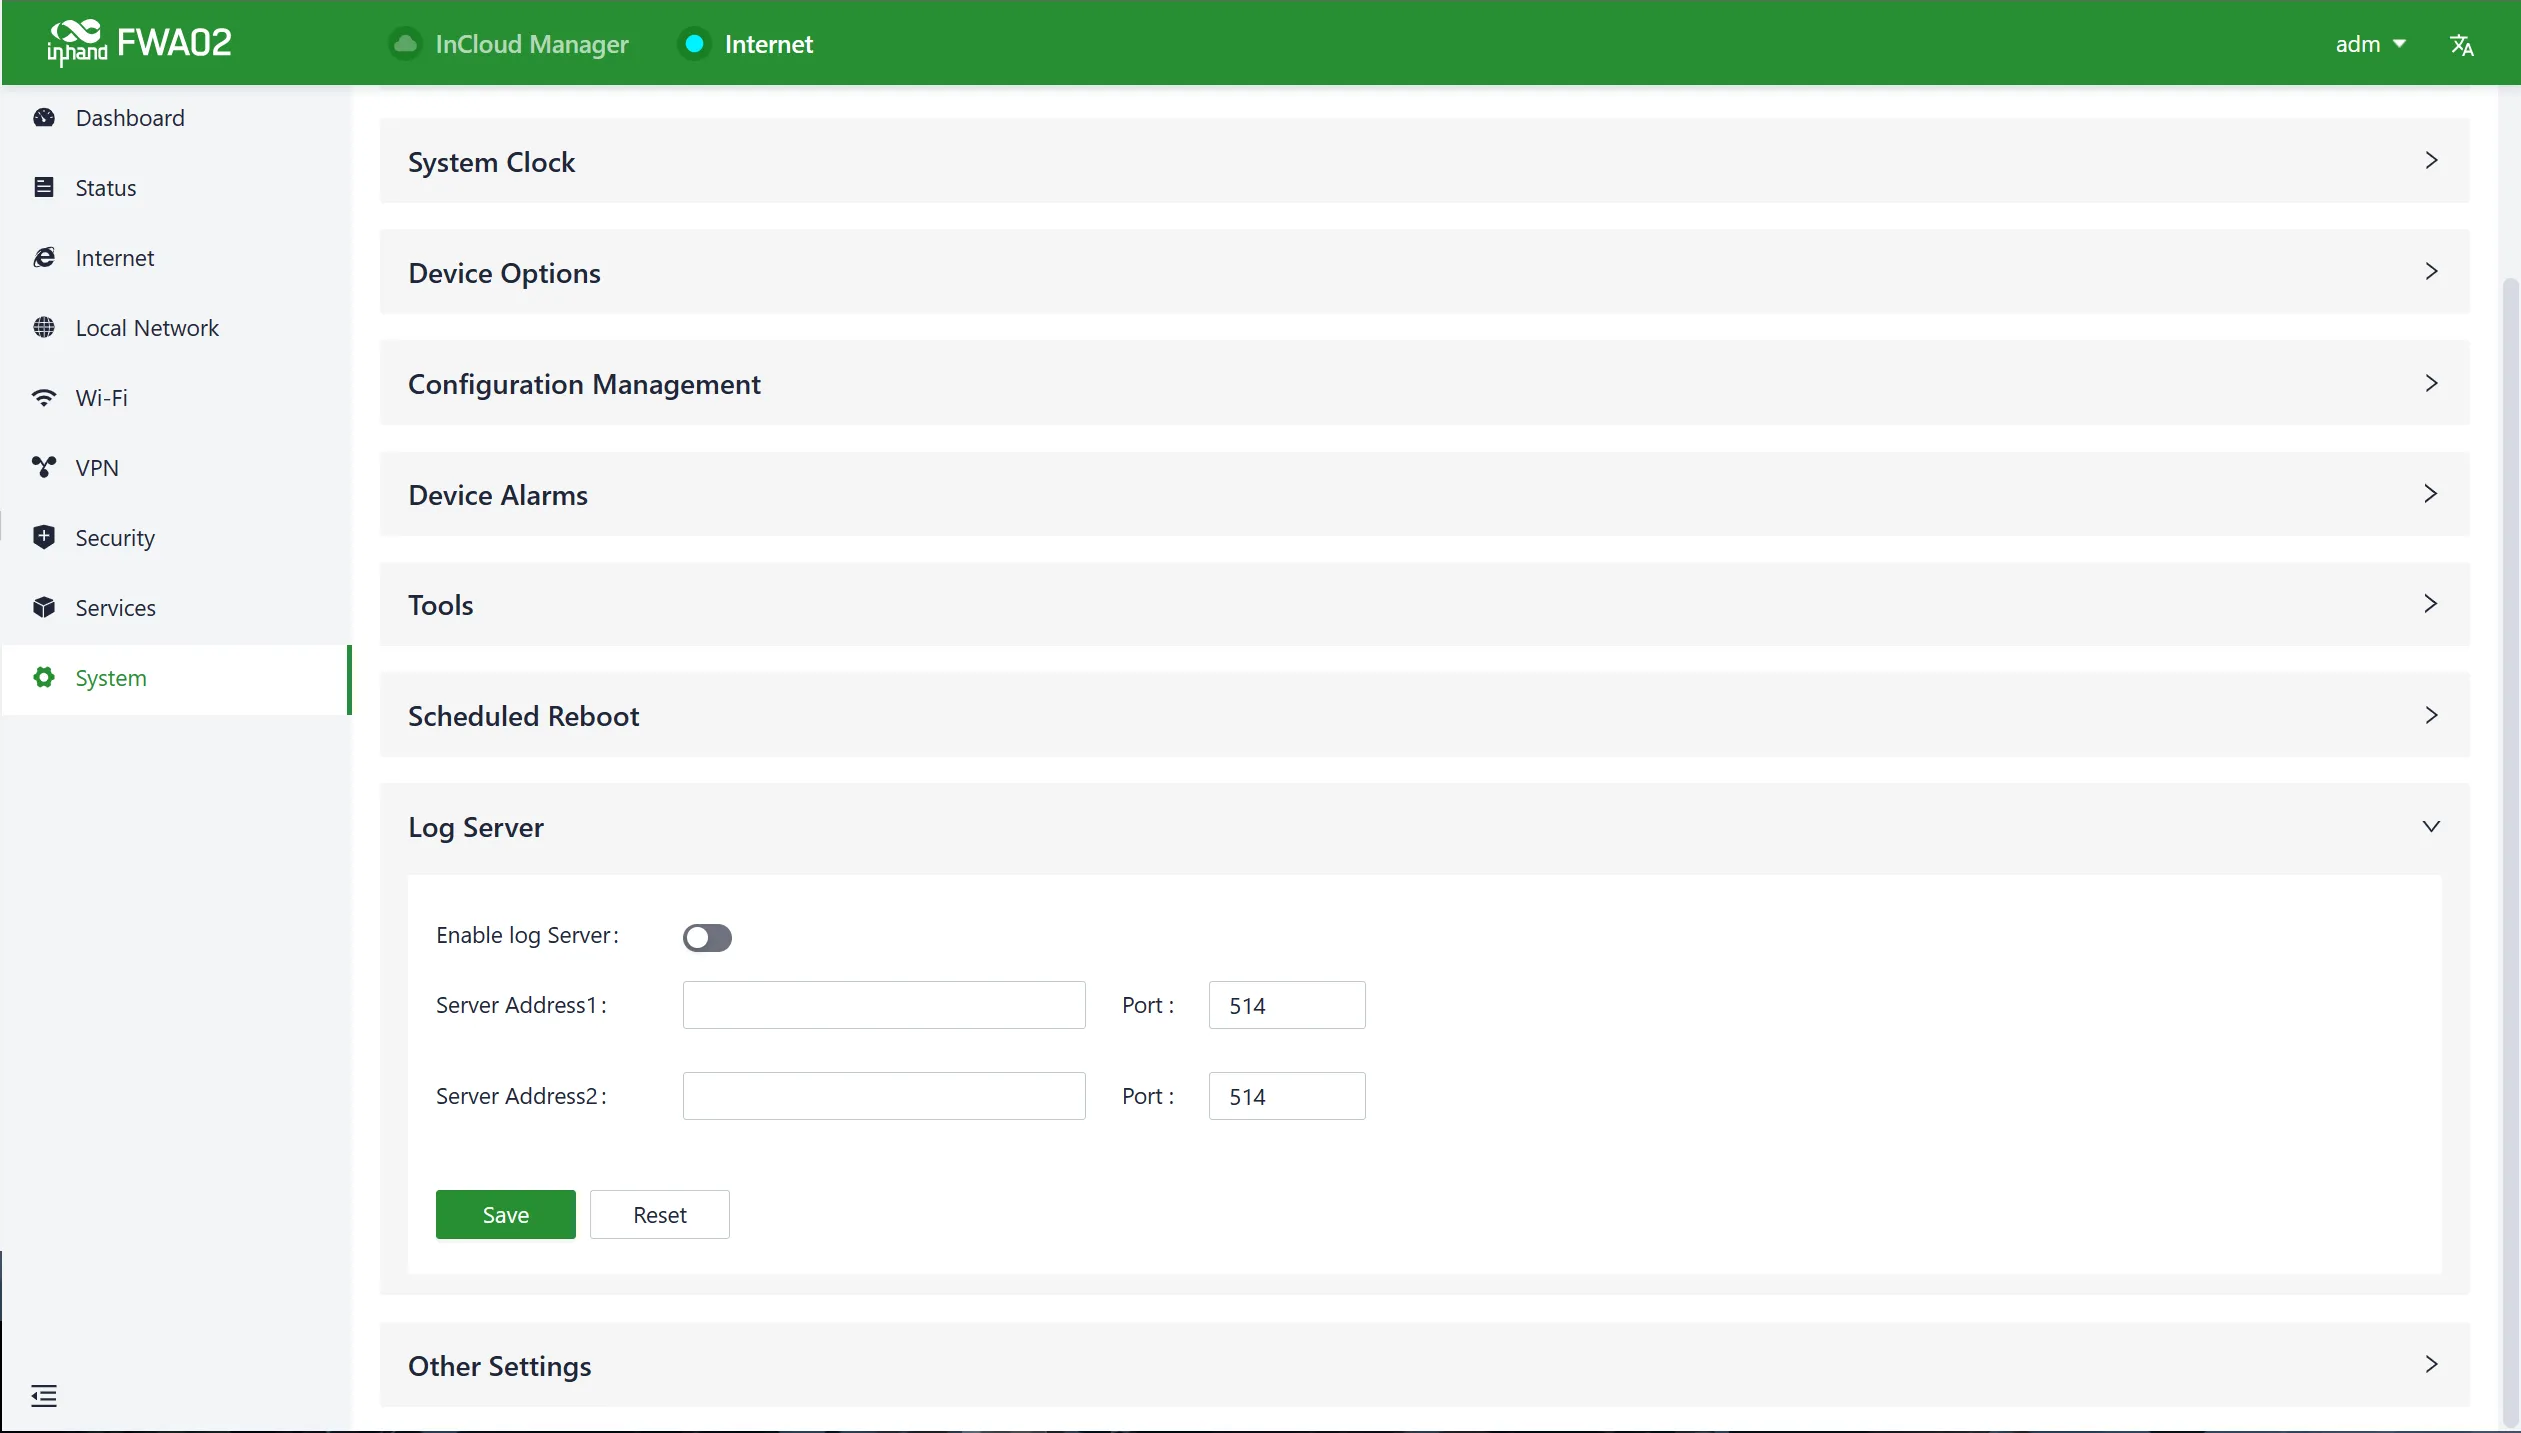Open the language switch icon
Viewport: 2521px width, 1433px height.
click(2462, 45)
